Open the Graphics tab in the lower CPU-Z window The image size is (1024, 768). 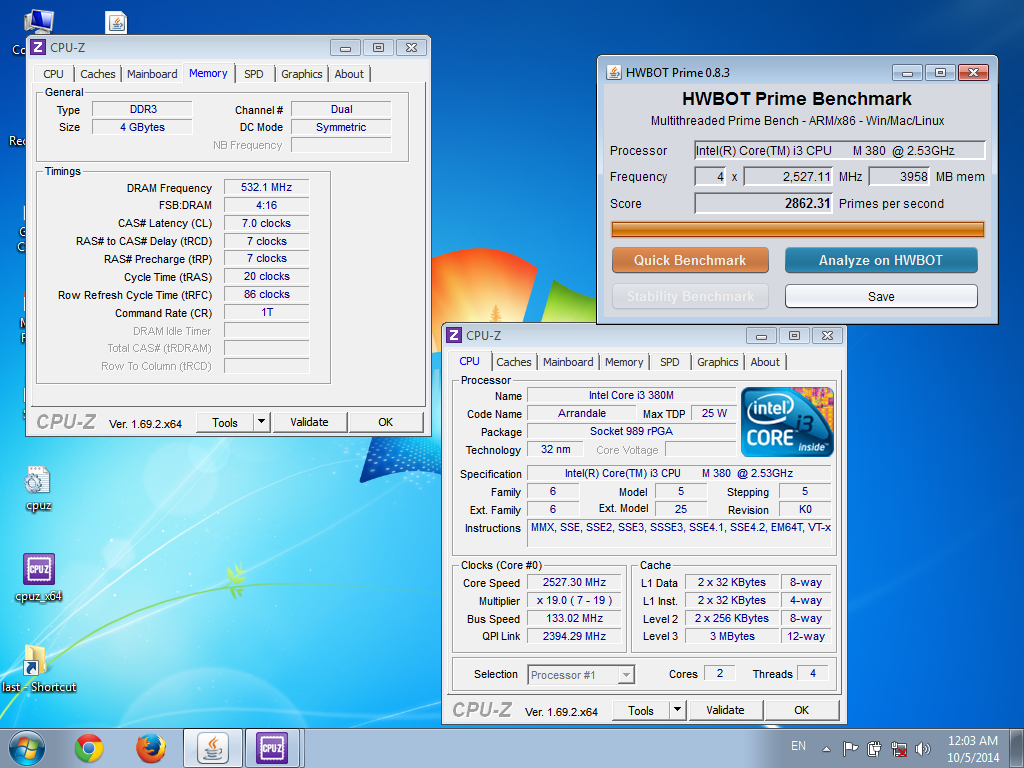click(718, 362)
